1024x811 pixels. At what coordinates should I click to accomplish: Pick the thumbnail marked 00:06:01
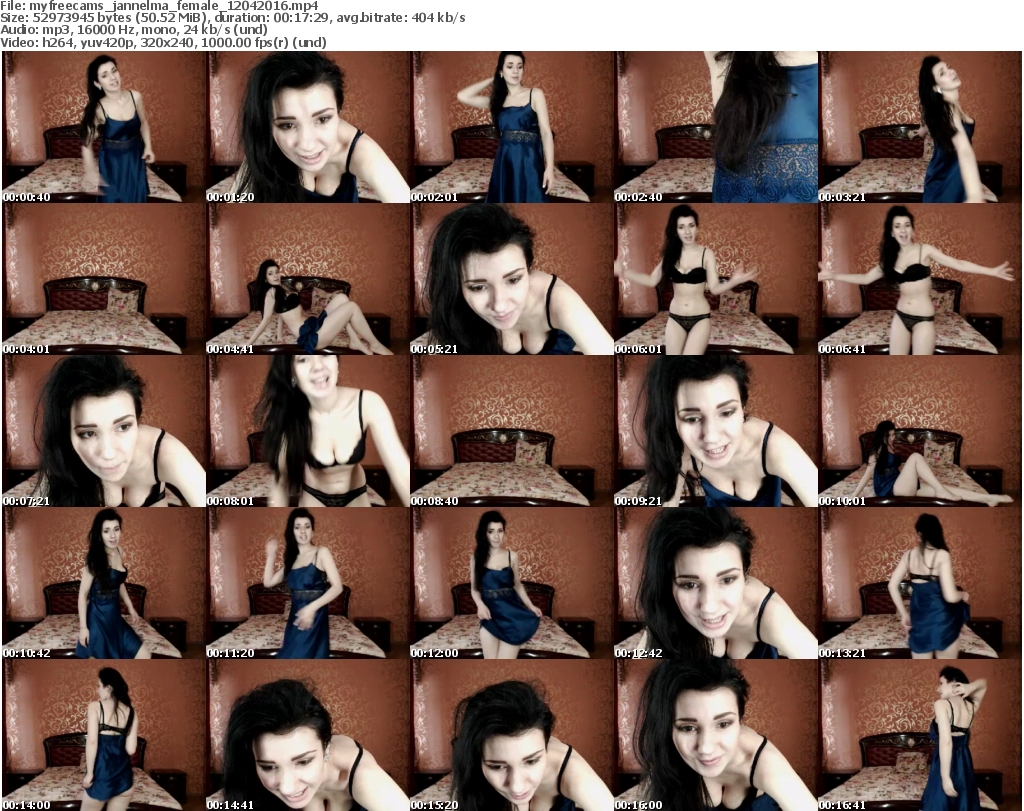[x=716, y=279]
